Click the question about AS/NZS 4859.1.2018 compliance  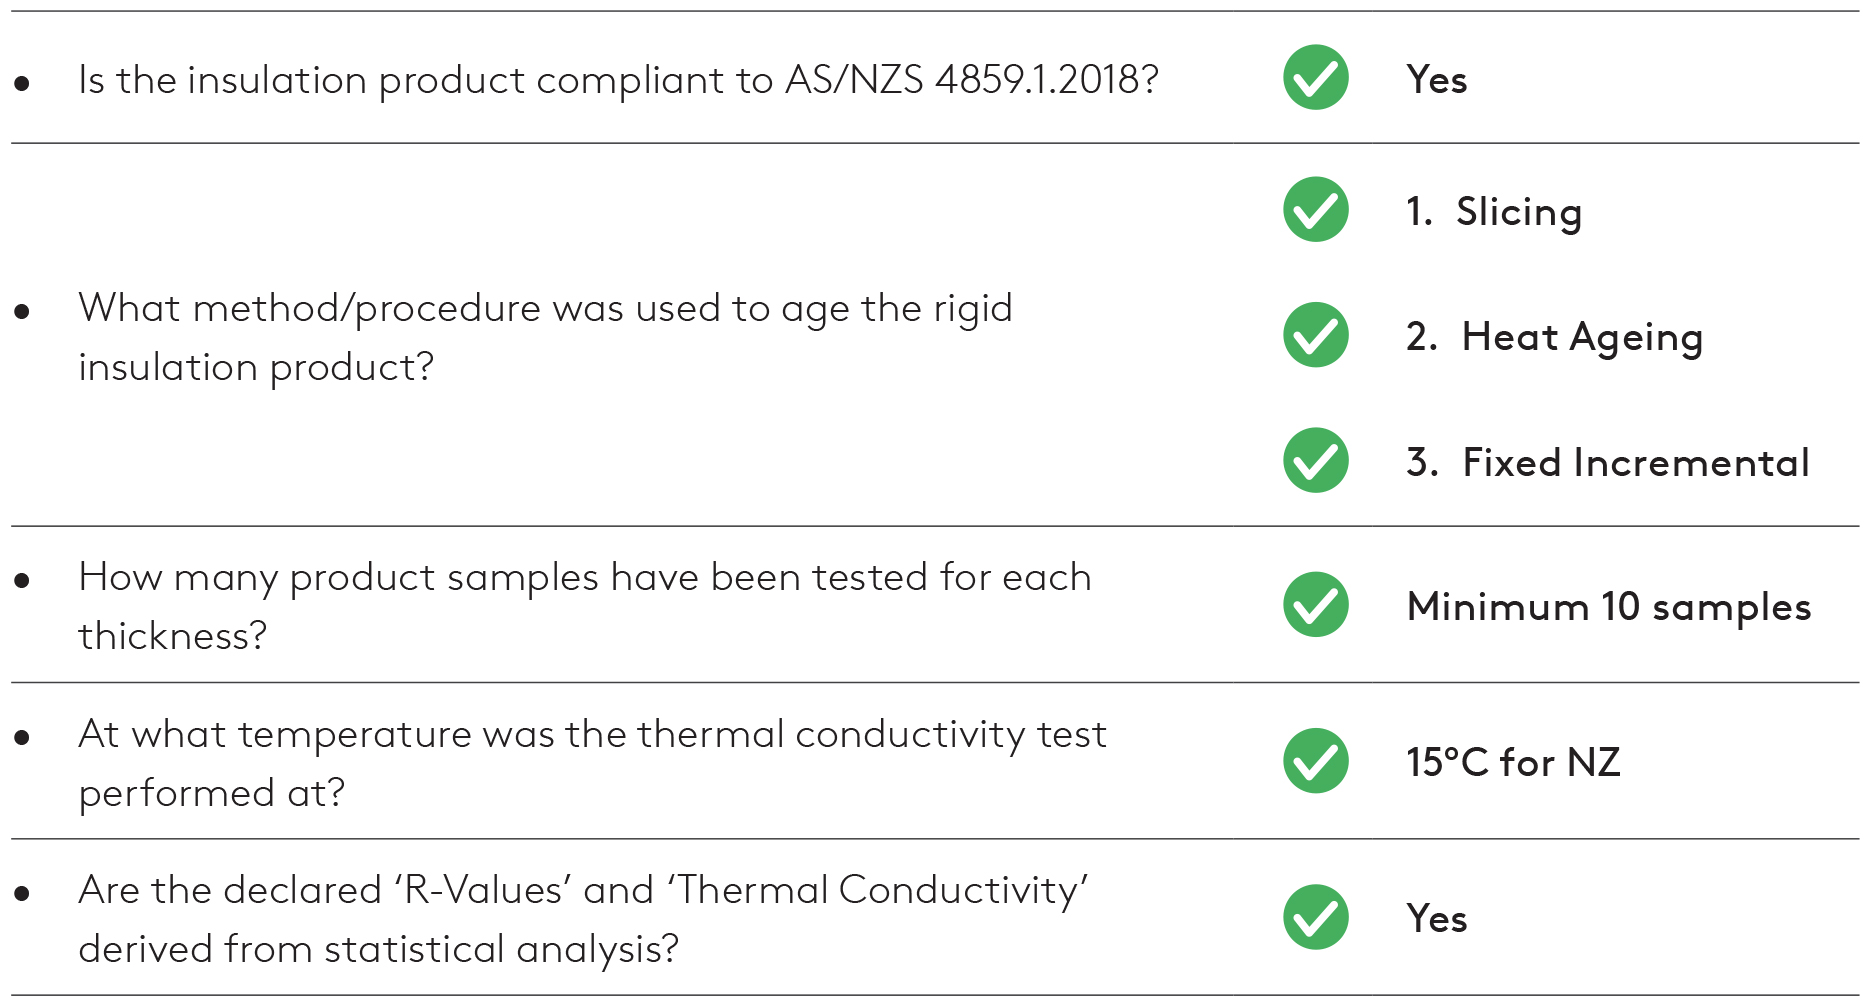coord(619,80)
